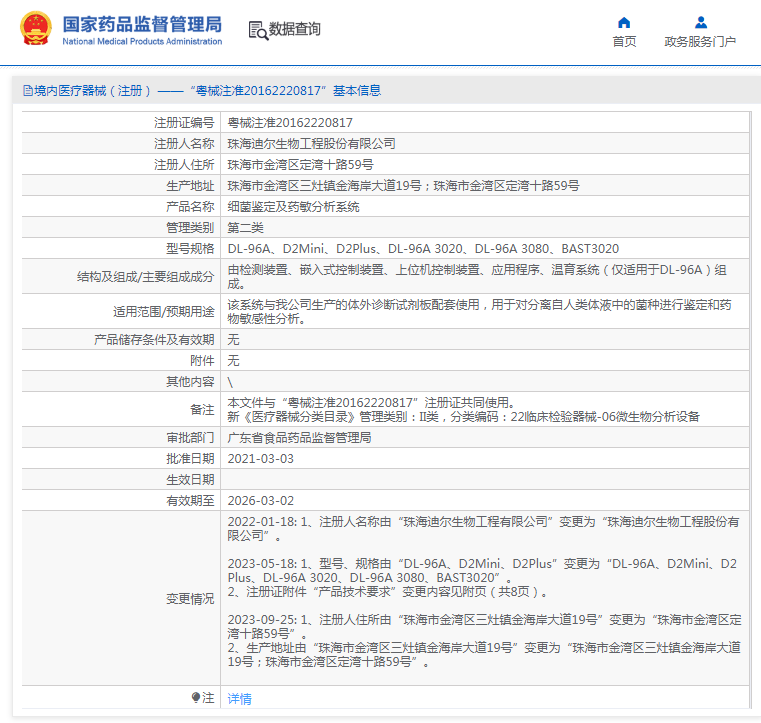
Task: Click the 备注 label
Action: click(x=202, y=410)
